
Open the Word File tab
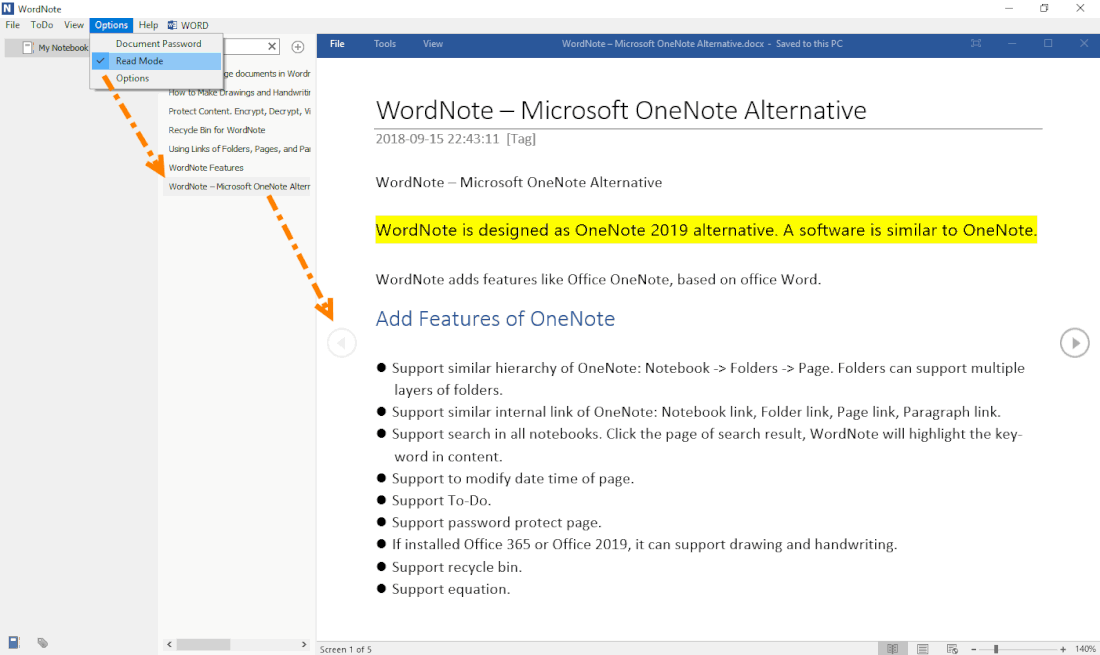click(337, 43)
